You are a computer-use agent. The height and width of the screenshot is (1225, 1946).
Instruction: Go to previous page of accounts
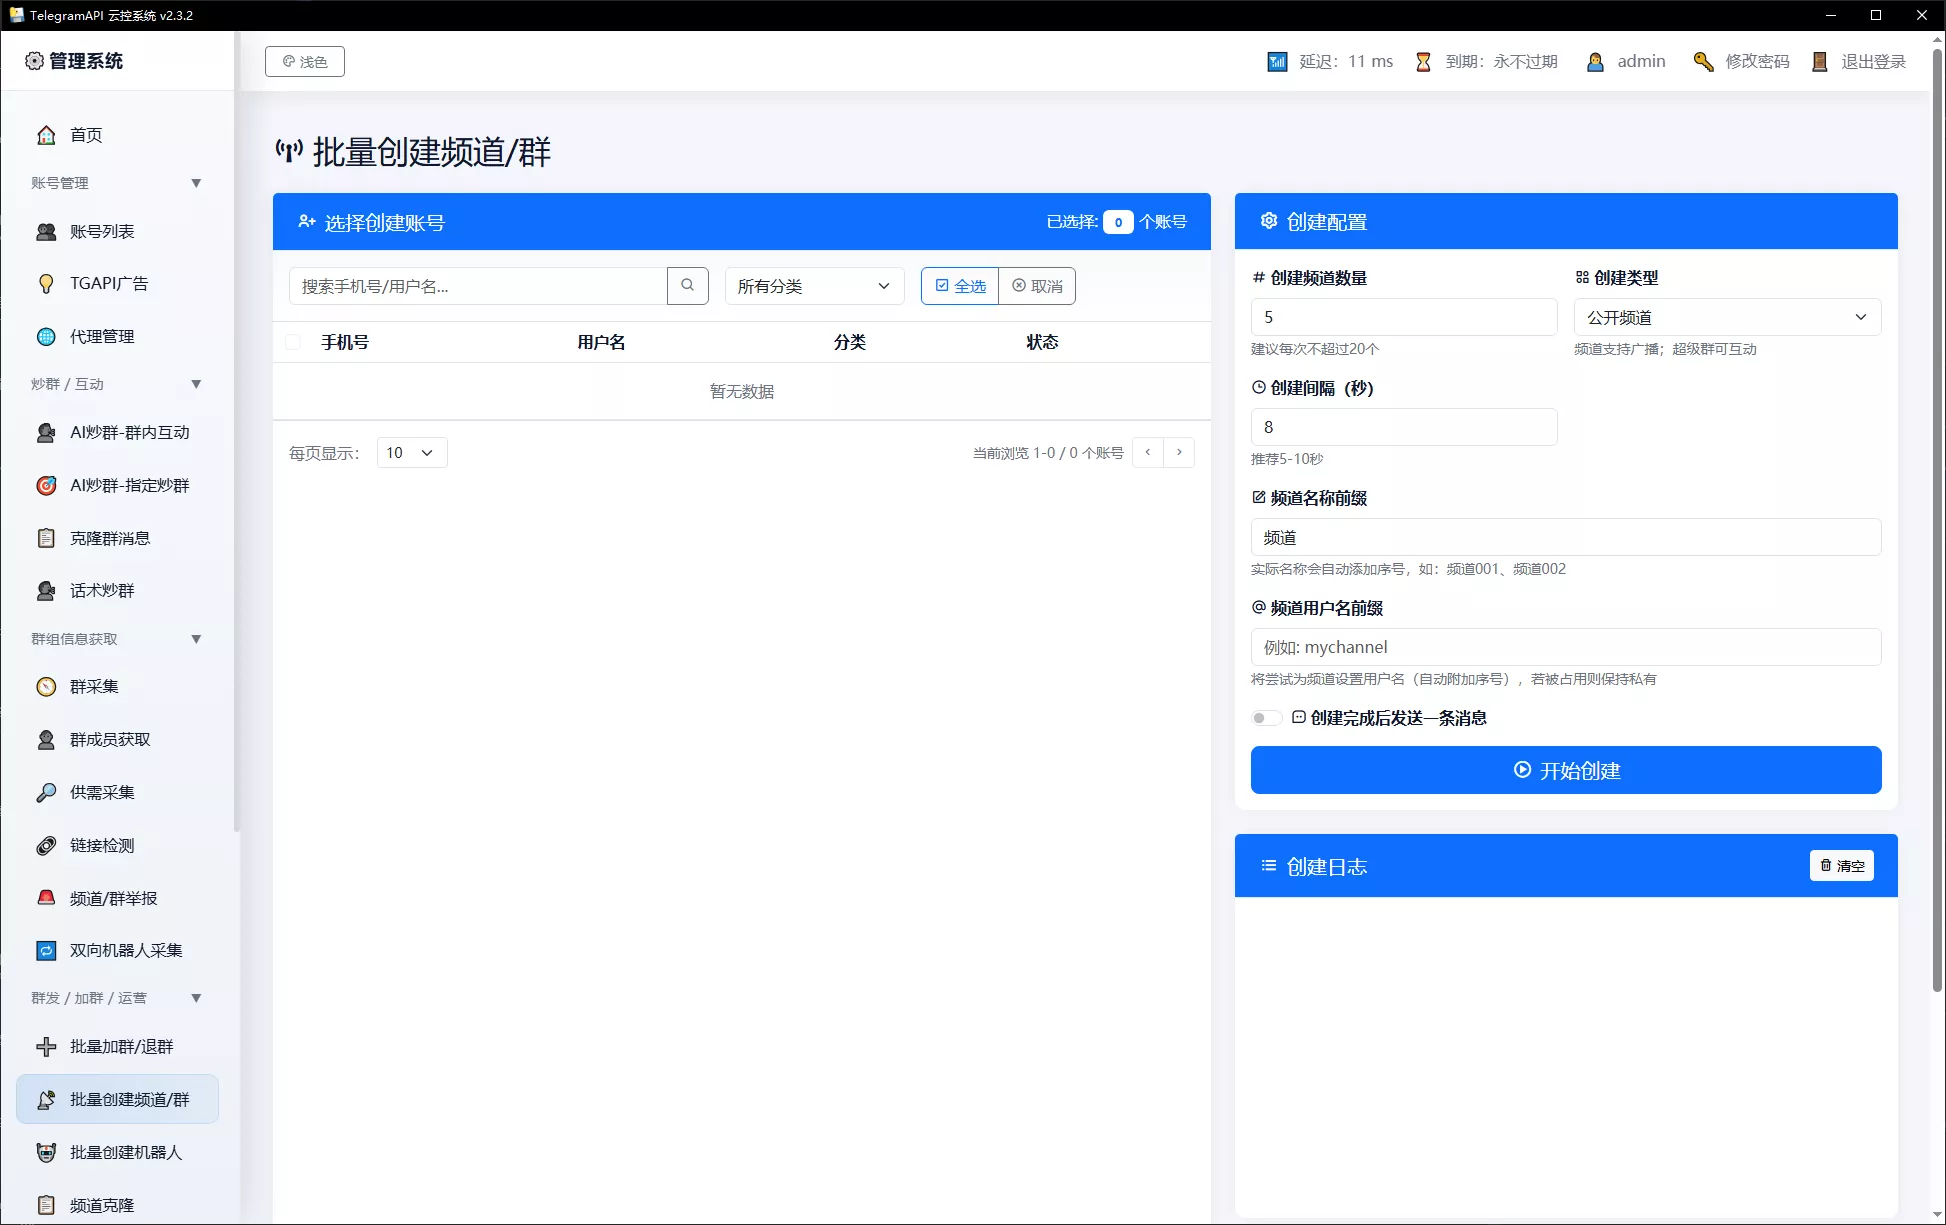point(1148,453)
